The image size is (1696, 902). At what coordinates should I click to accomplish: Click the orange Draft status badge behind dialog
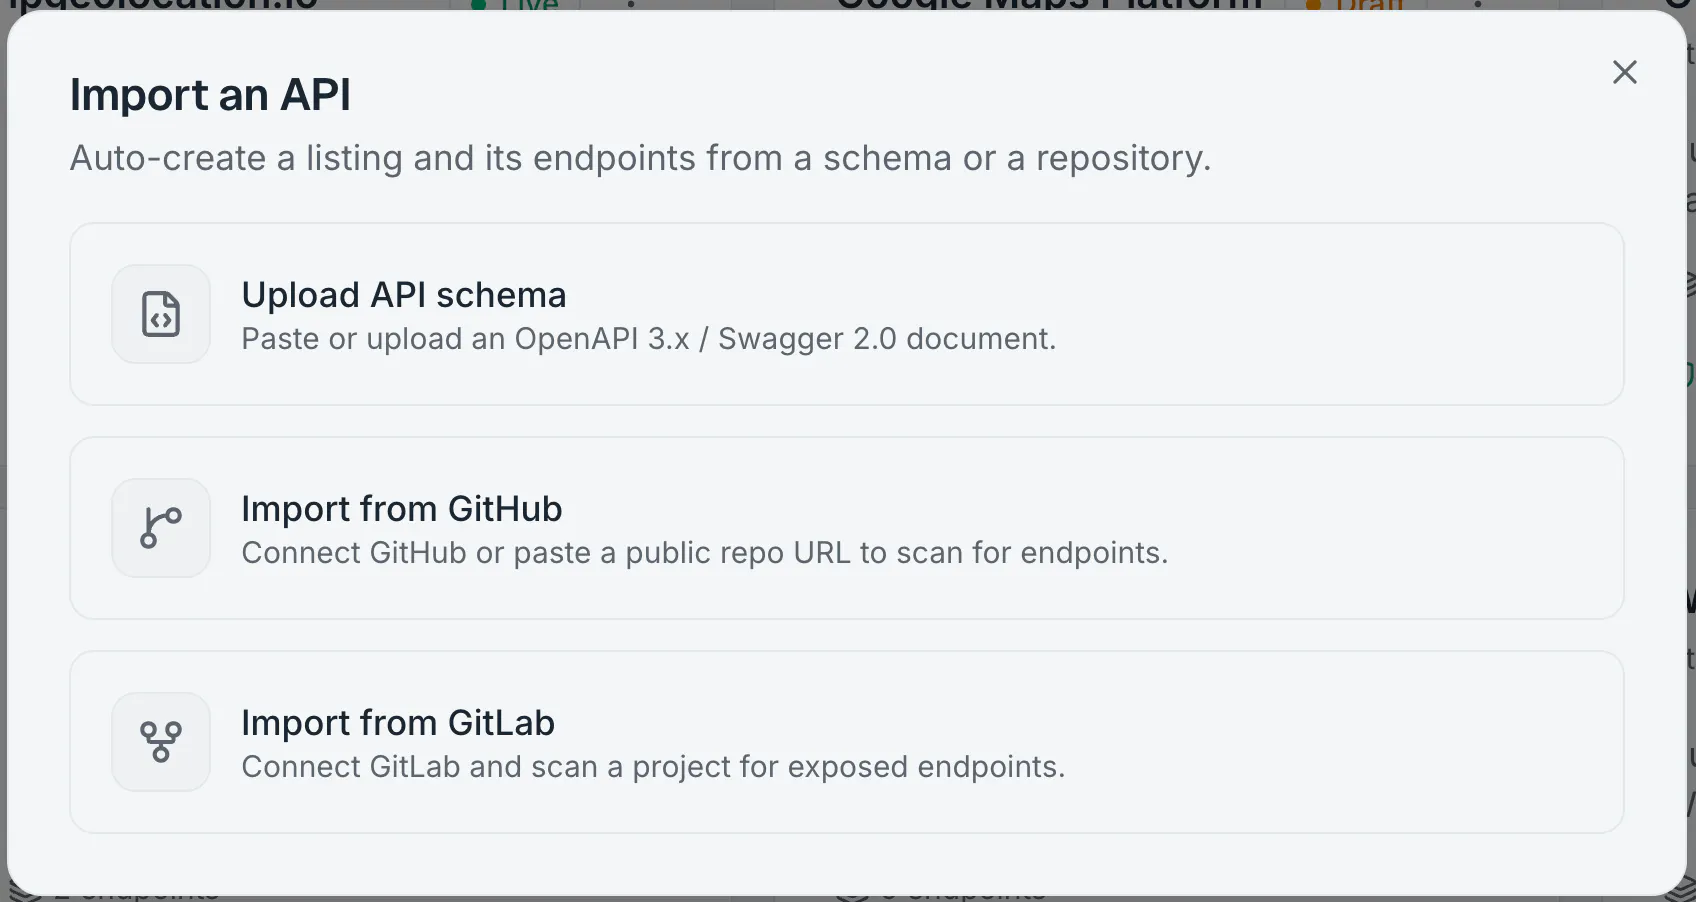1355,5
